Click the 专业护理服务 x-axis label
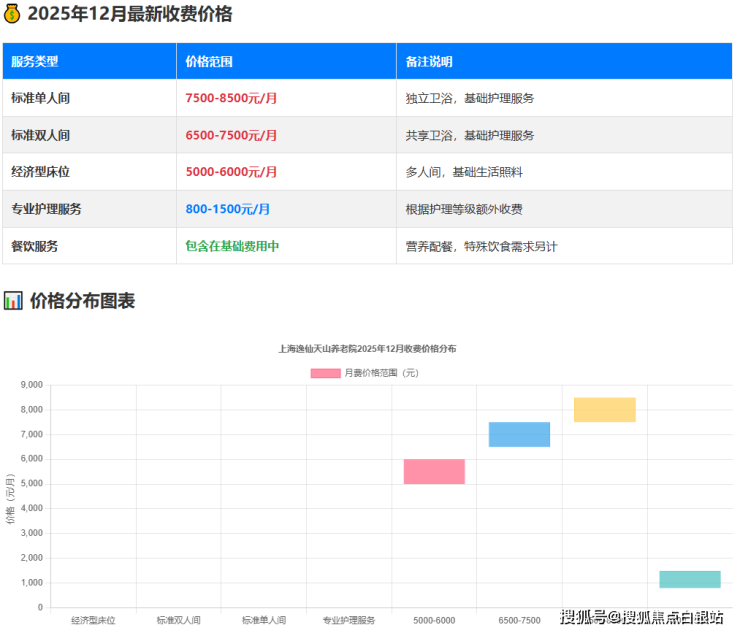The image size is (740, 633). [x=349, y=621]
